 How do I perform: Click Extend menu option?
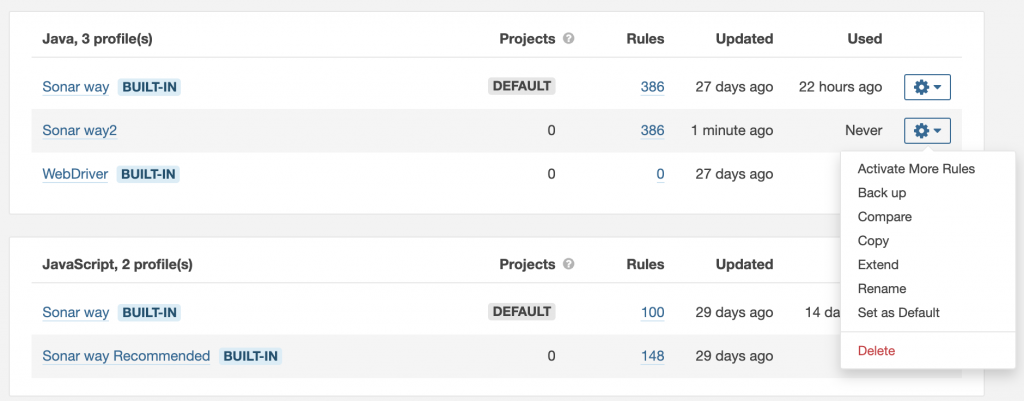pos(878,265)
